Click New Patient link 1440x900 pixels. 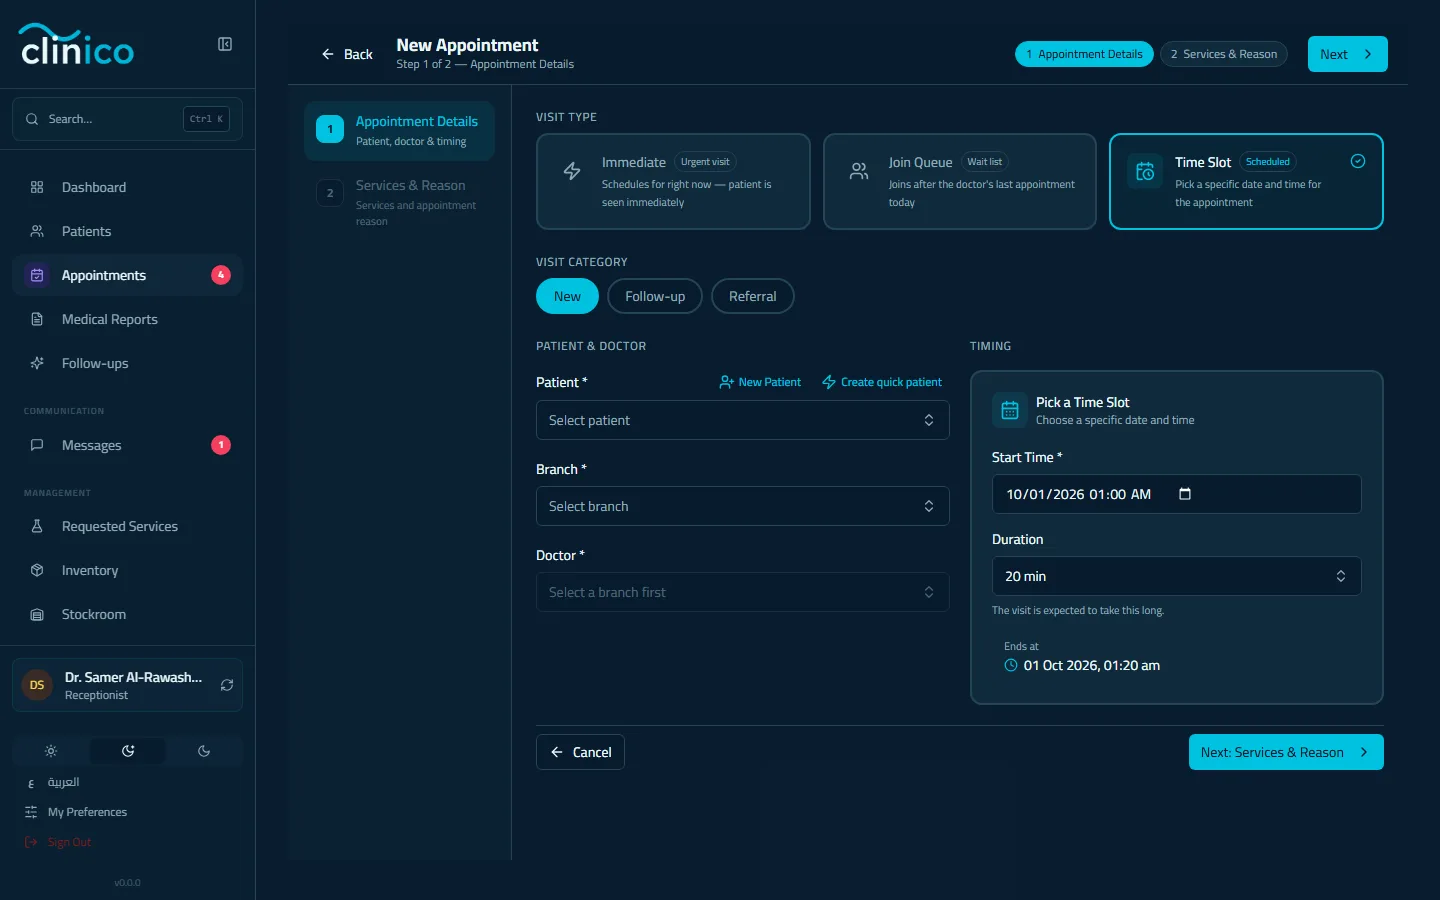click(760, 382)
